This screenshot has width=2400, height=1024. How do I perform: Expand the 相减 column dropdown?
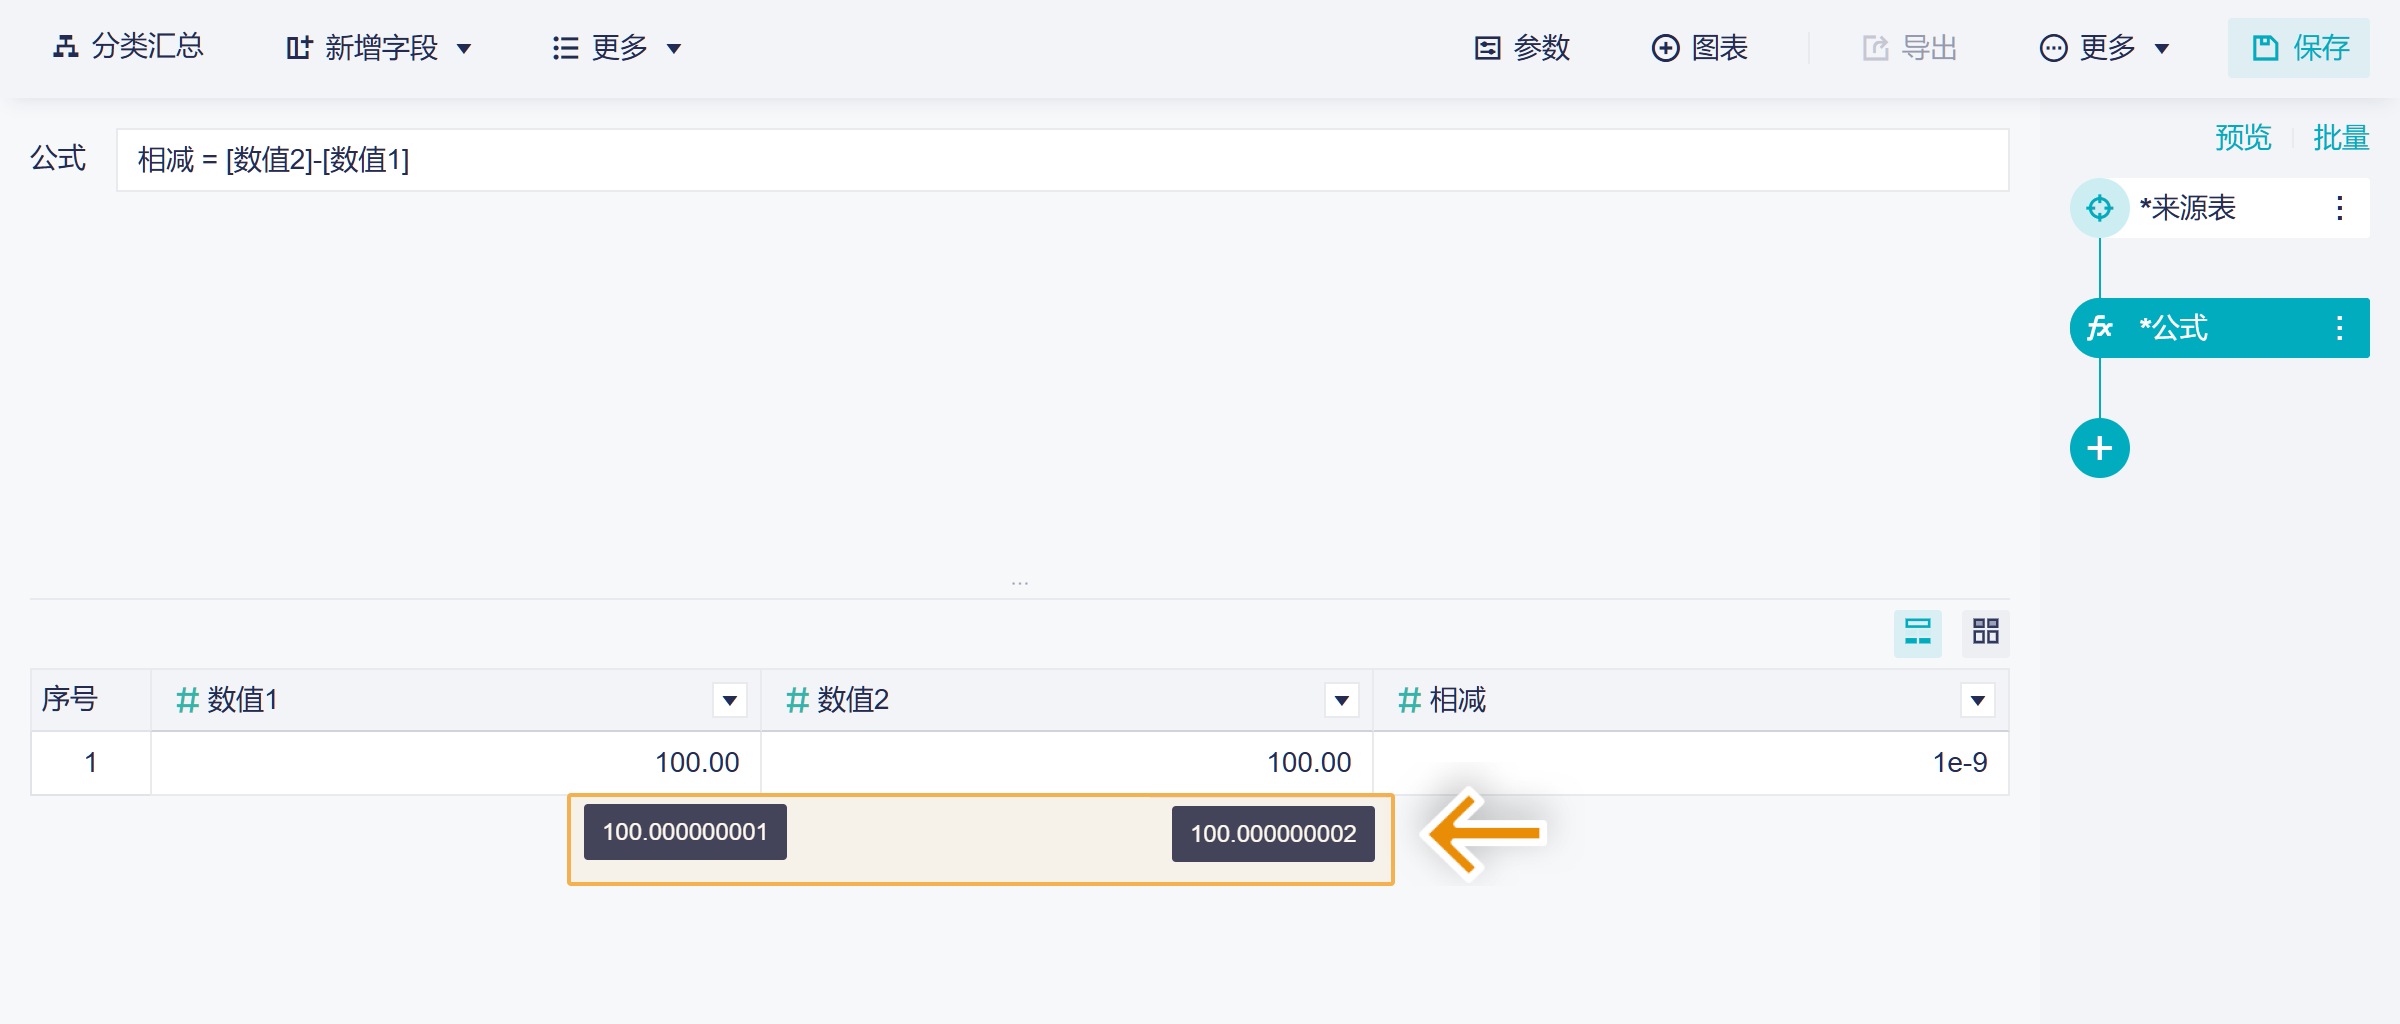(1978, 700)
